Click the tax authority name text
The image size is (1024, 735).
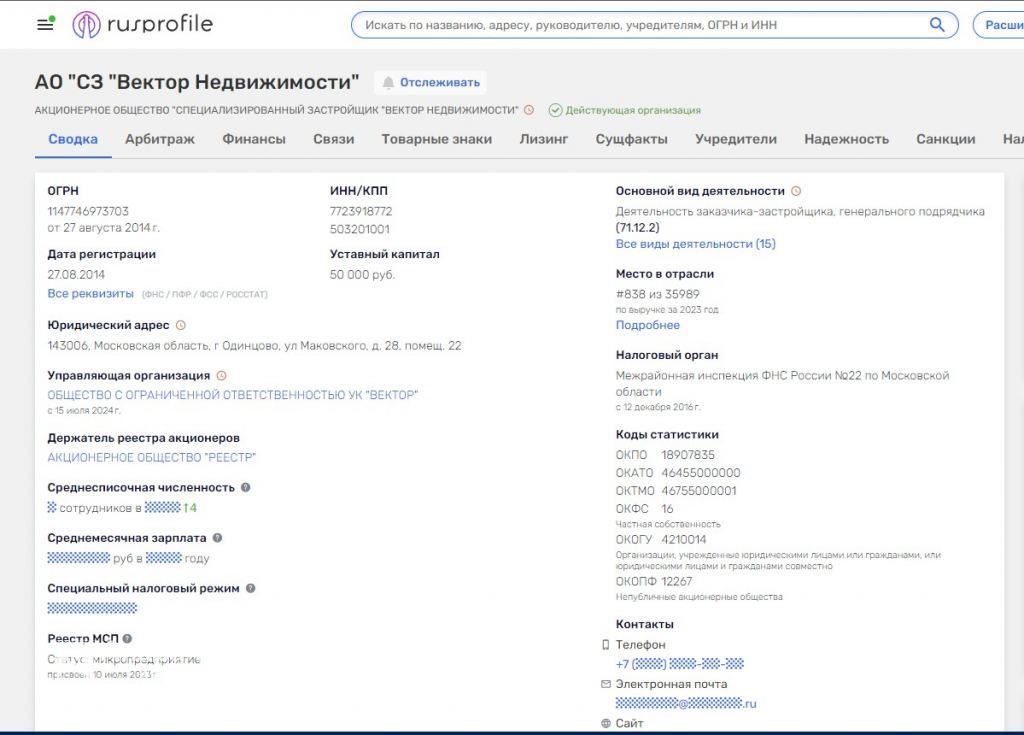point(782,384)
